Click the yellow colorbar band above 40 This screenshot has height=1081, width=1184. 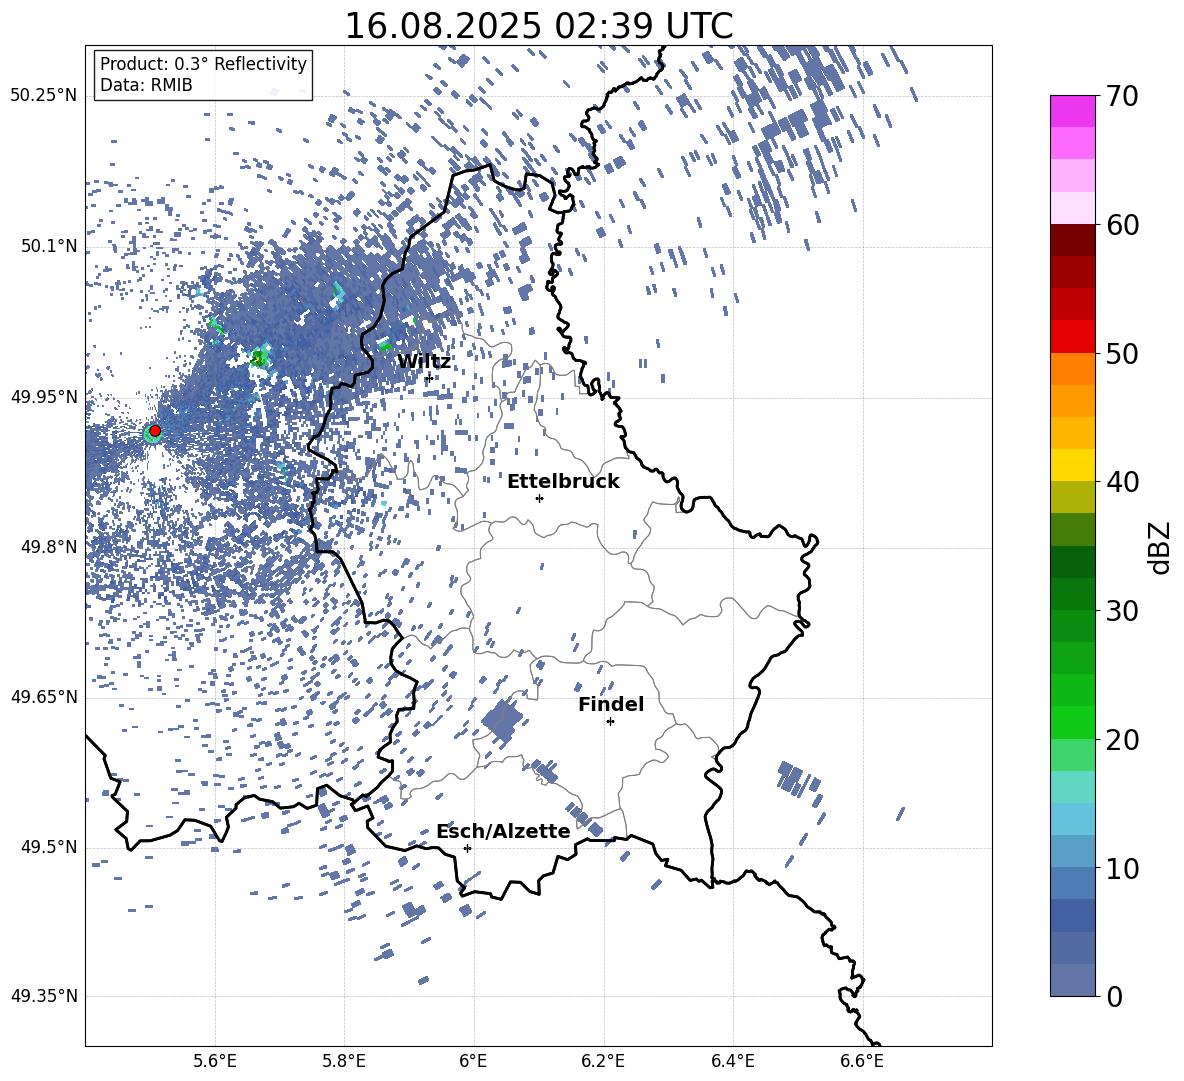(1072, 465)
